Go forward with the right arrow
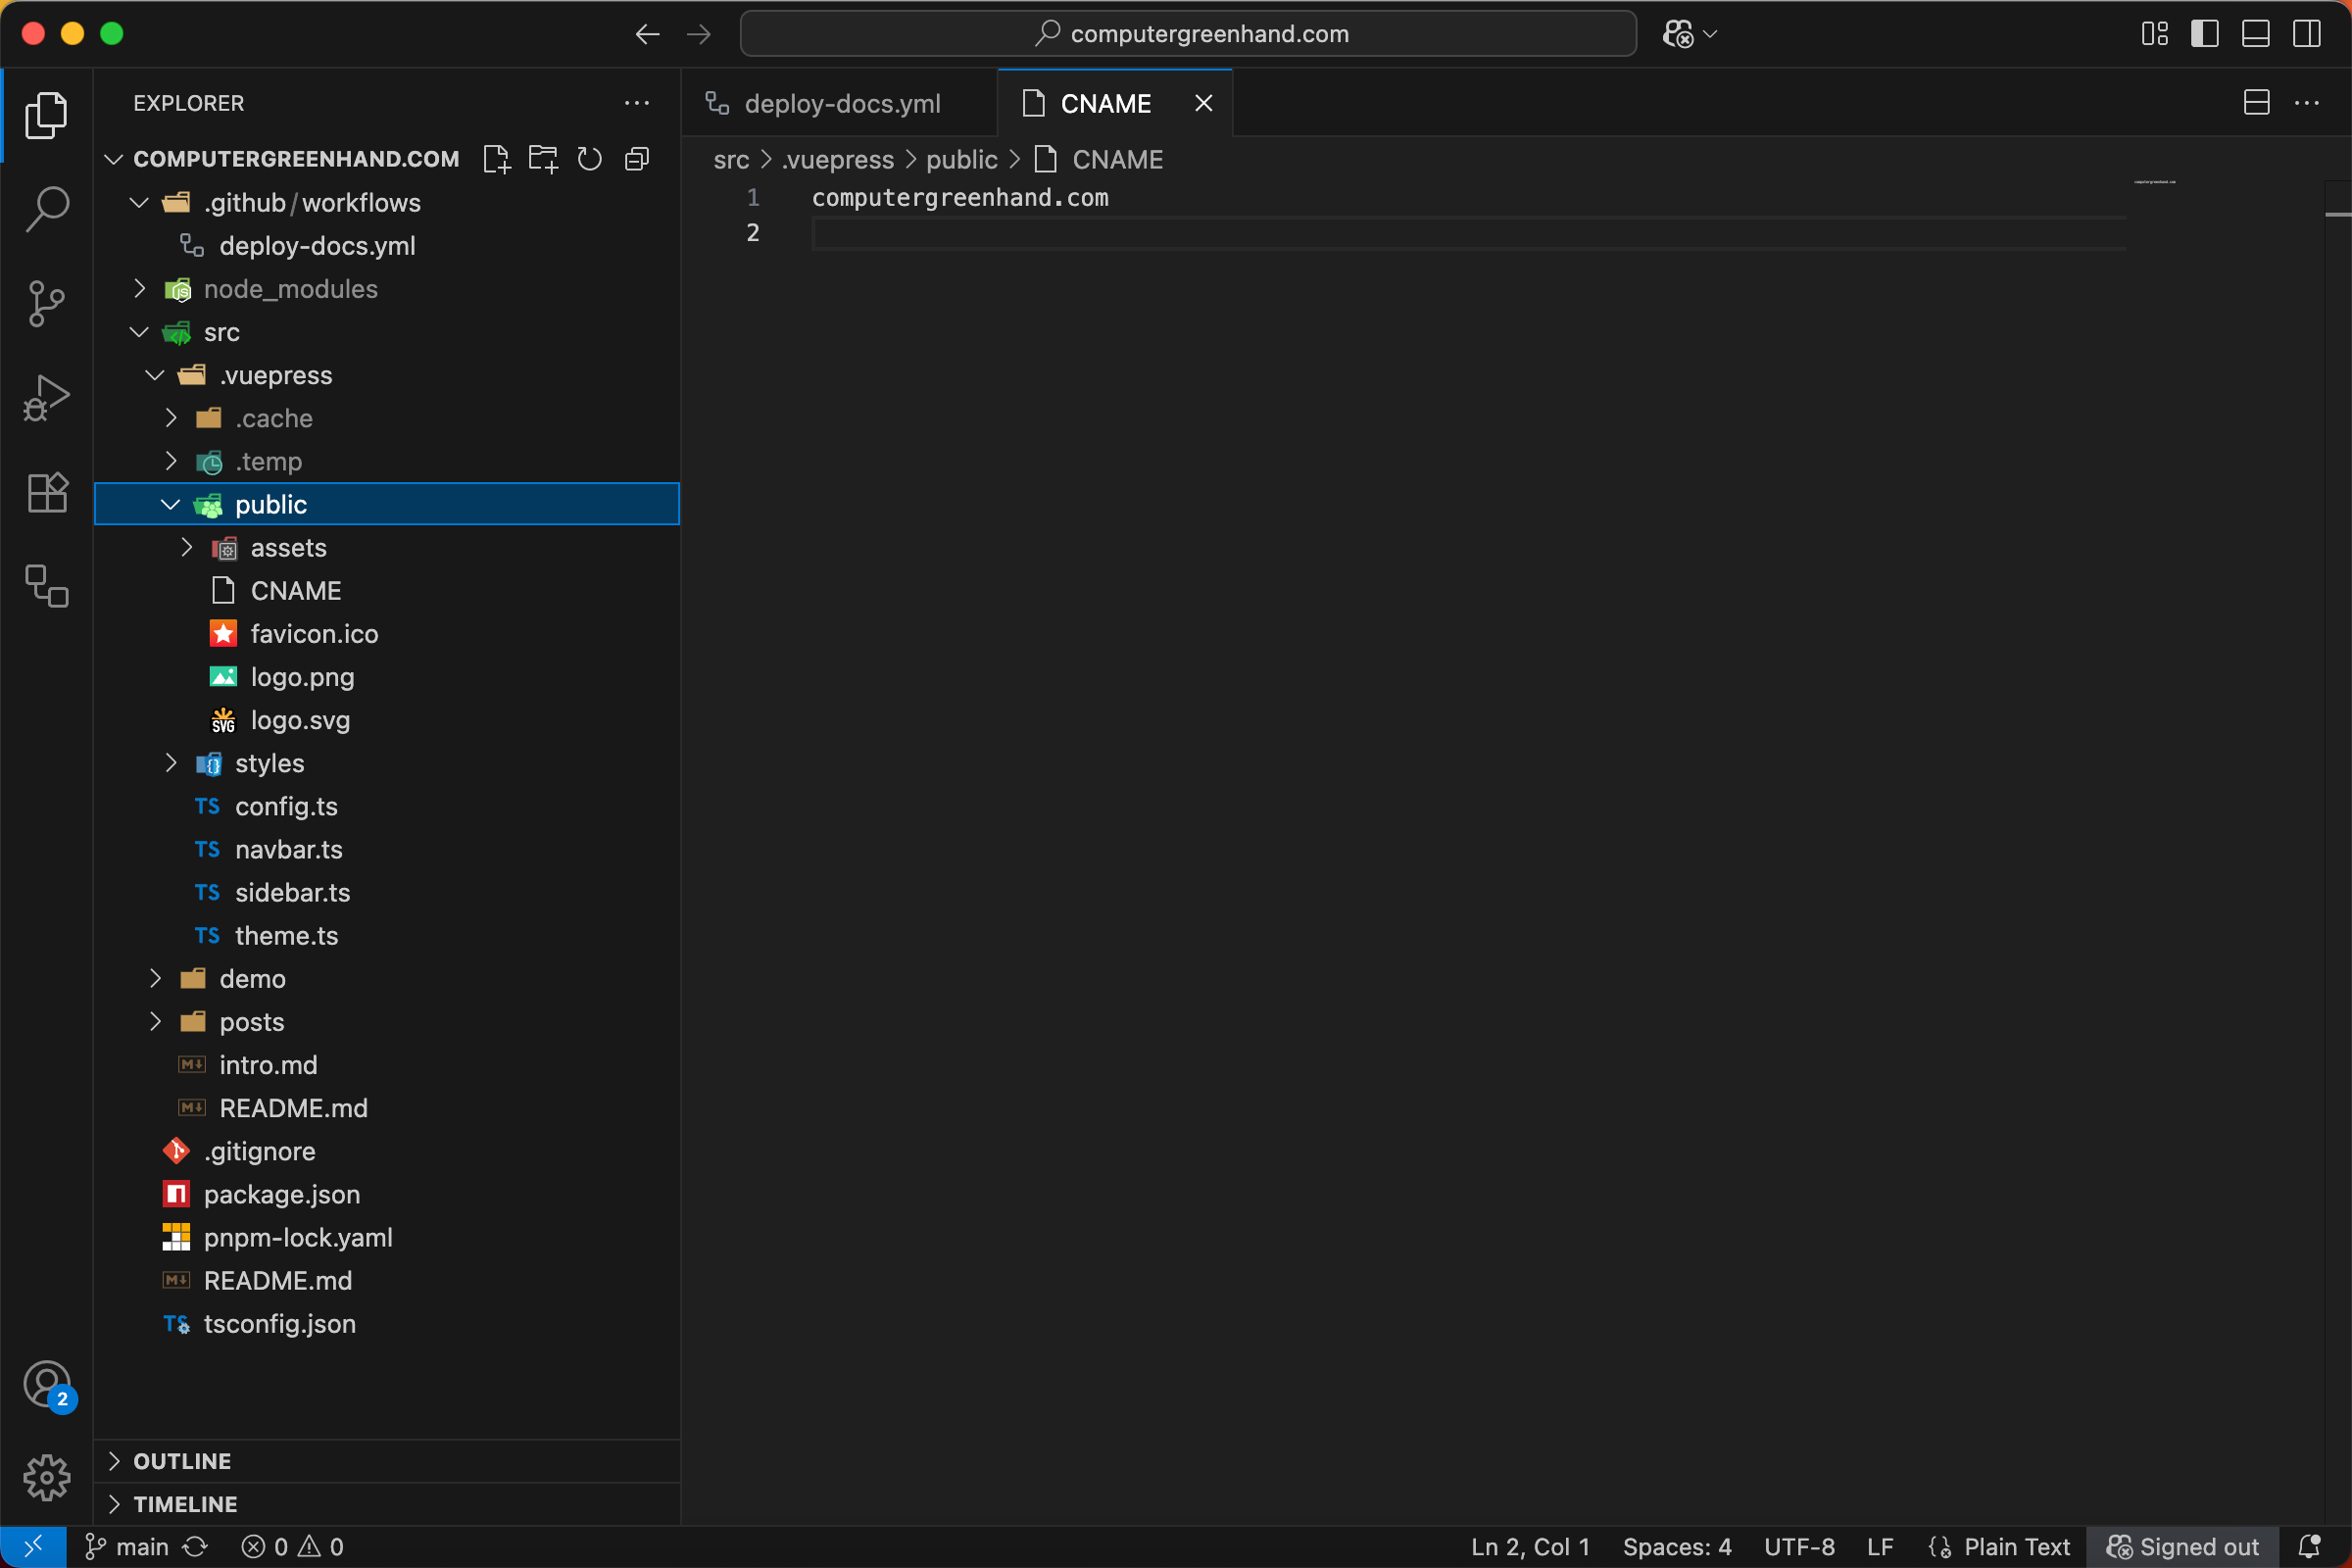The width and height of the screenshot is (2352, 1568). 699,34
